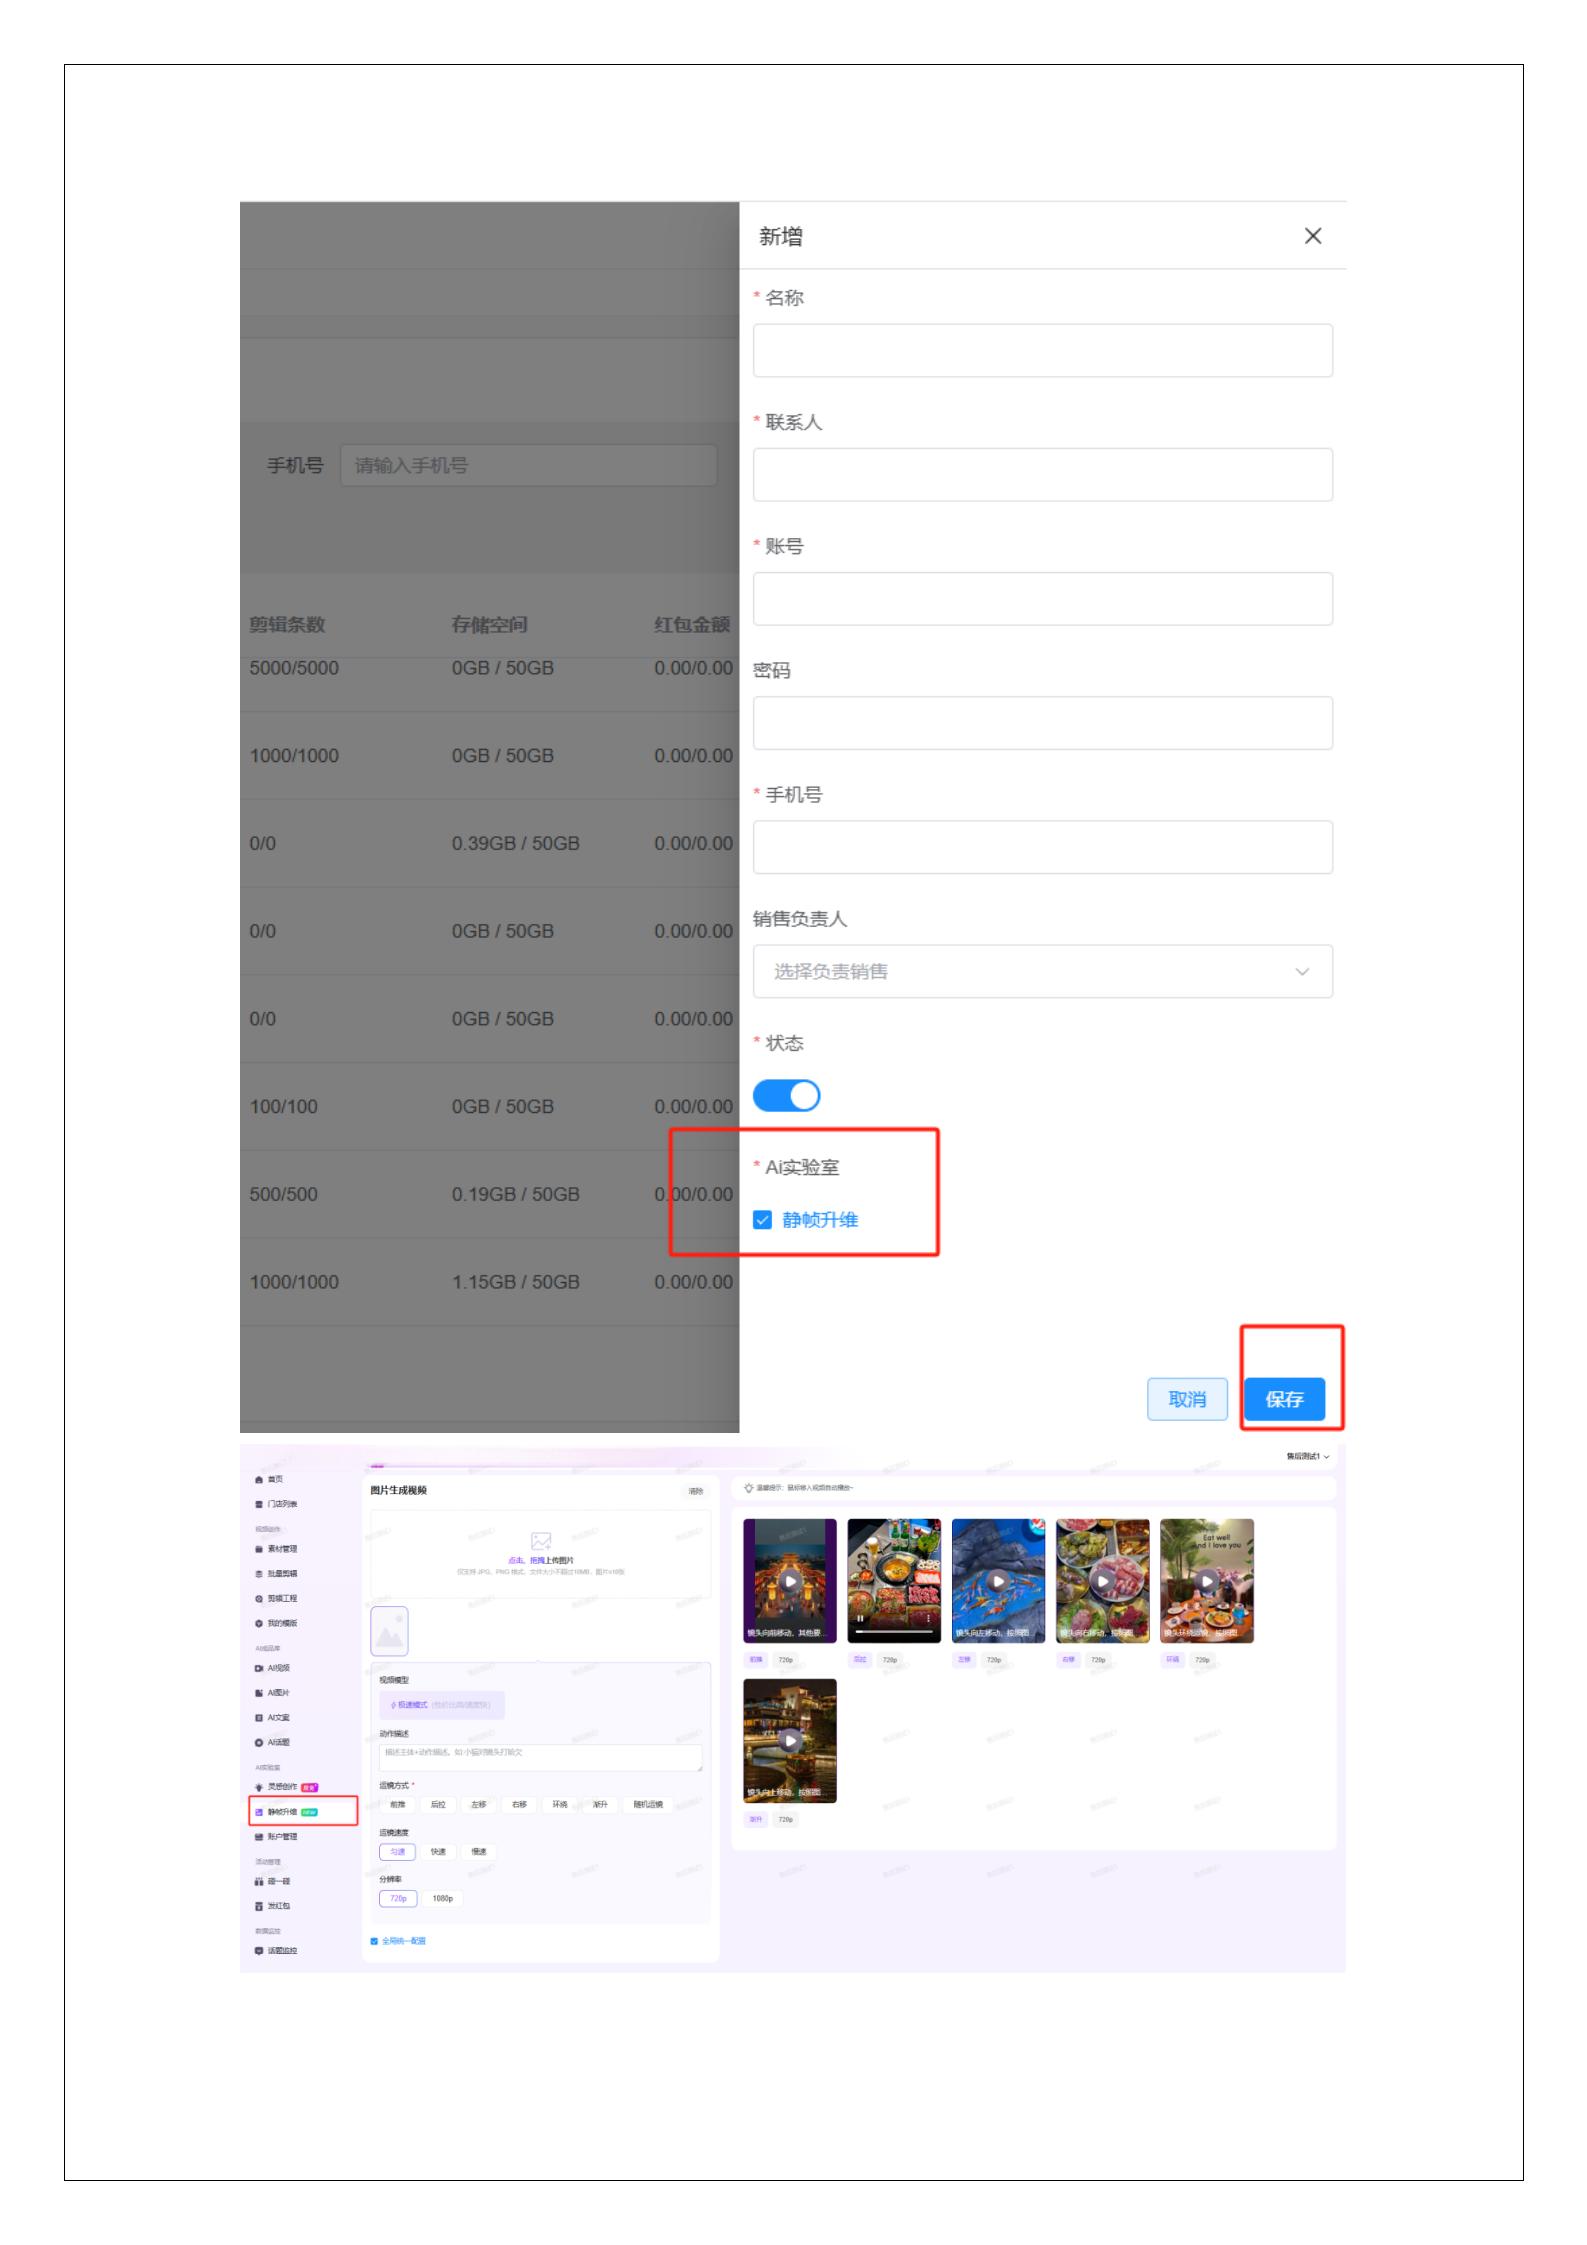Click the AI视频 camera icon in the sidebar
This screenshot has width=1587, height=2245.
coord(259,1668)
